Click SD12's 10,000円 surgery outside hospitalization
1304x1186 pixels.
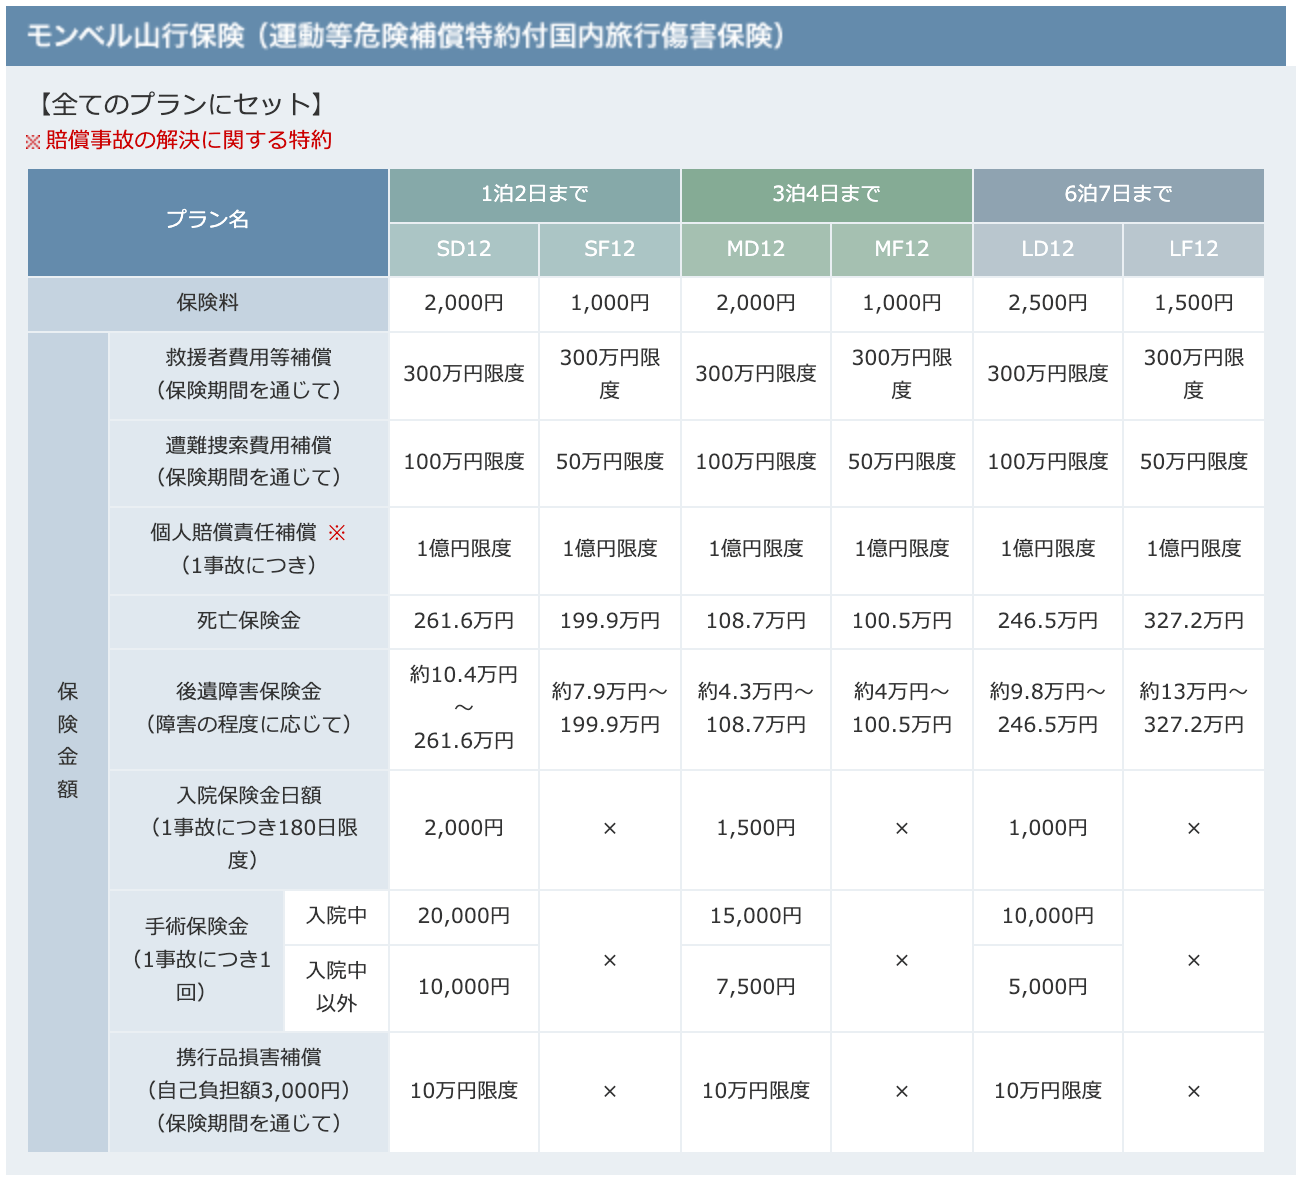coord(464,988)
